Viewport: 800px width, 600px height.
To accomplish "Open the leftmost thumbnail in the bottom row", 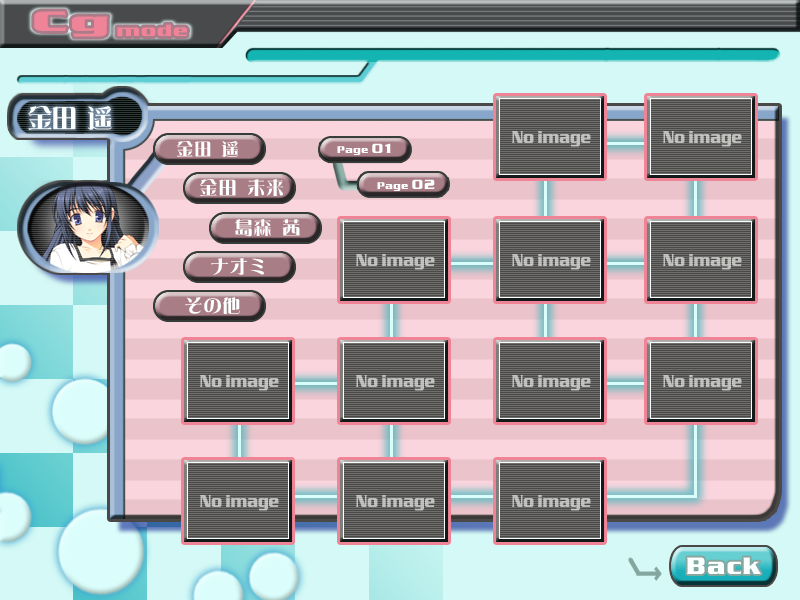I will point(238,501).
